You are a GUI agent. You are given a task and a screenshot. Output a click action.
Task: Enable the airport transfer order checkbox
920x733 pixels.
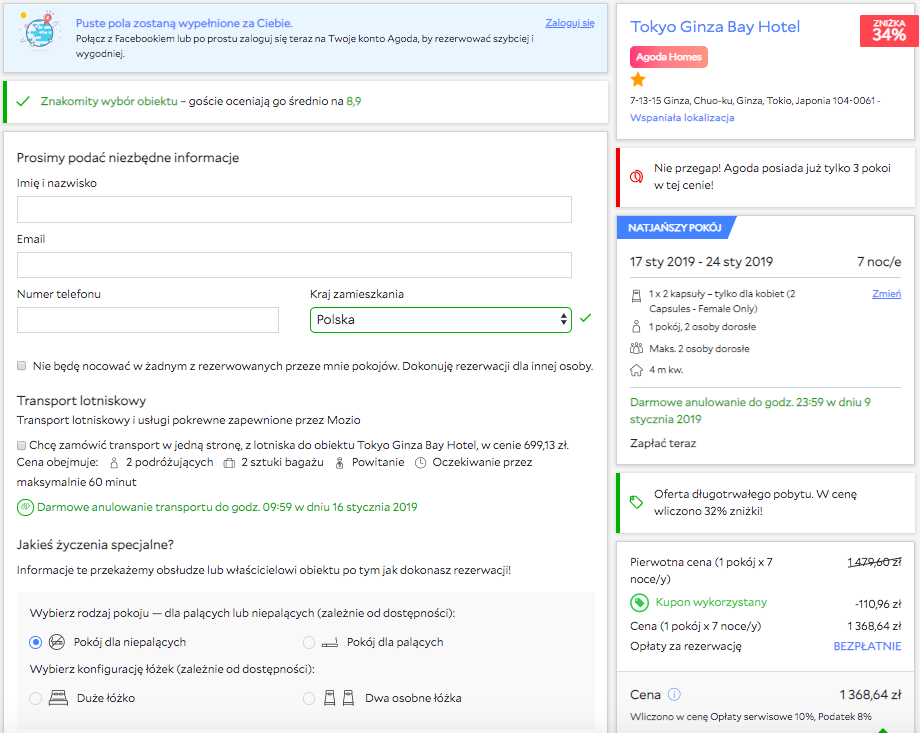tap(22, 445)
